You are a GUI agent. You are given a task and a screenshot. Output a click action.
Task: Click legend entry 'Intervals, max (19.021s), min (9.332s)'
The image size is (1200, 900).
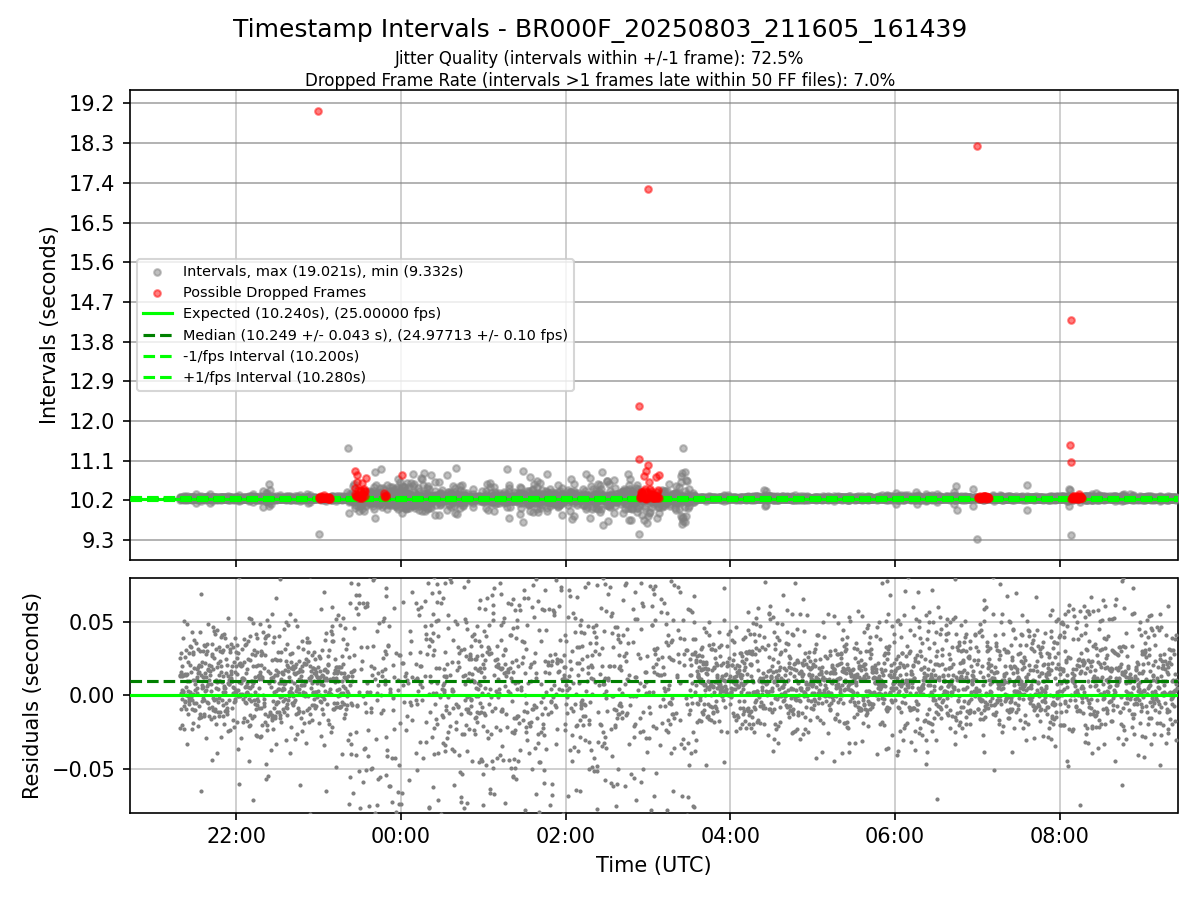pos(323,271)
